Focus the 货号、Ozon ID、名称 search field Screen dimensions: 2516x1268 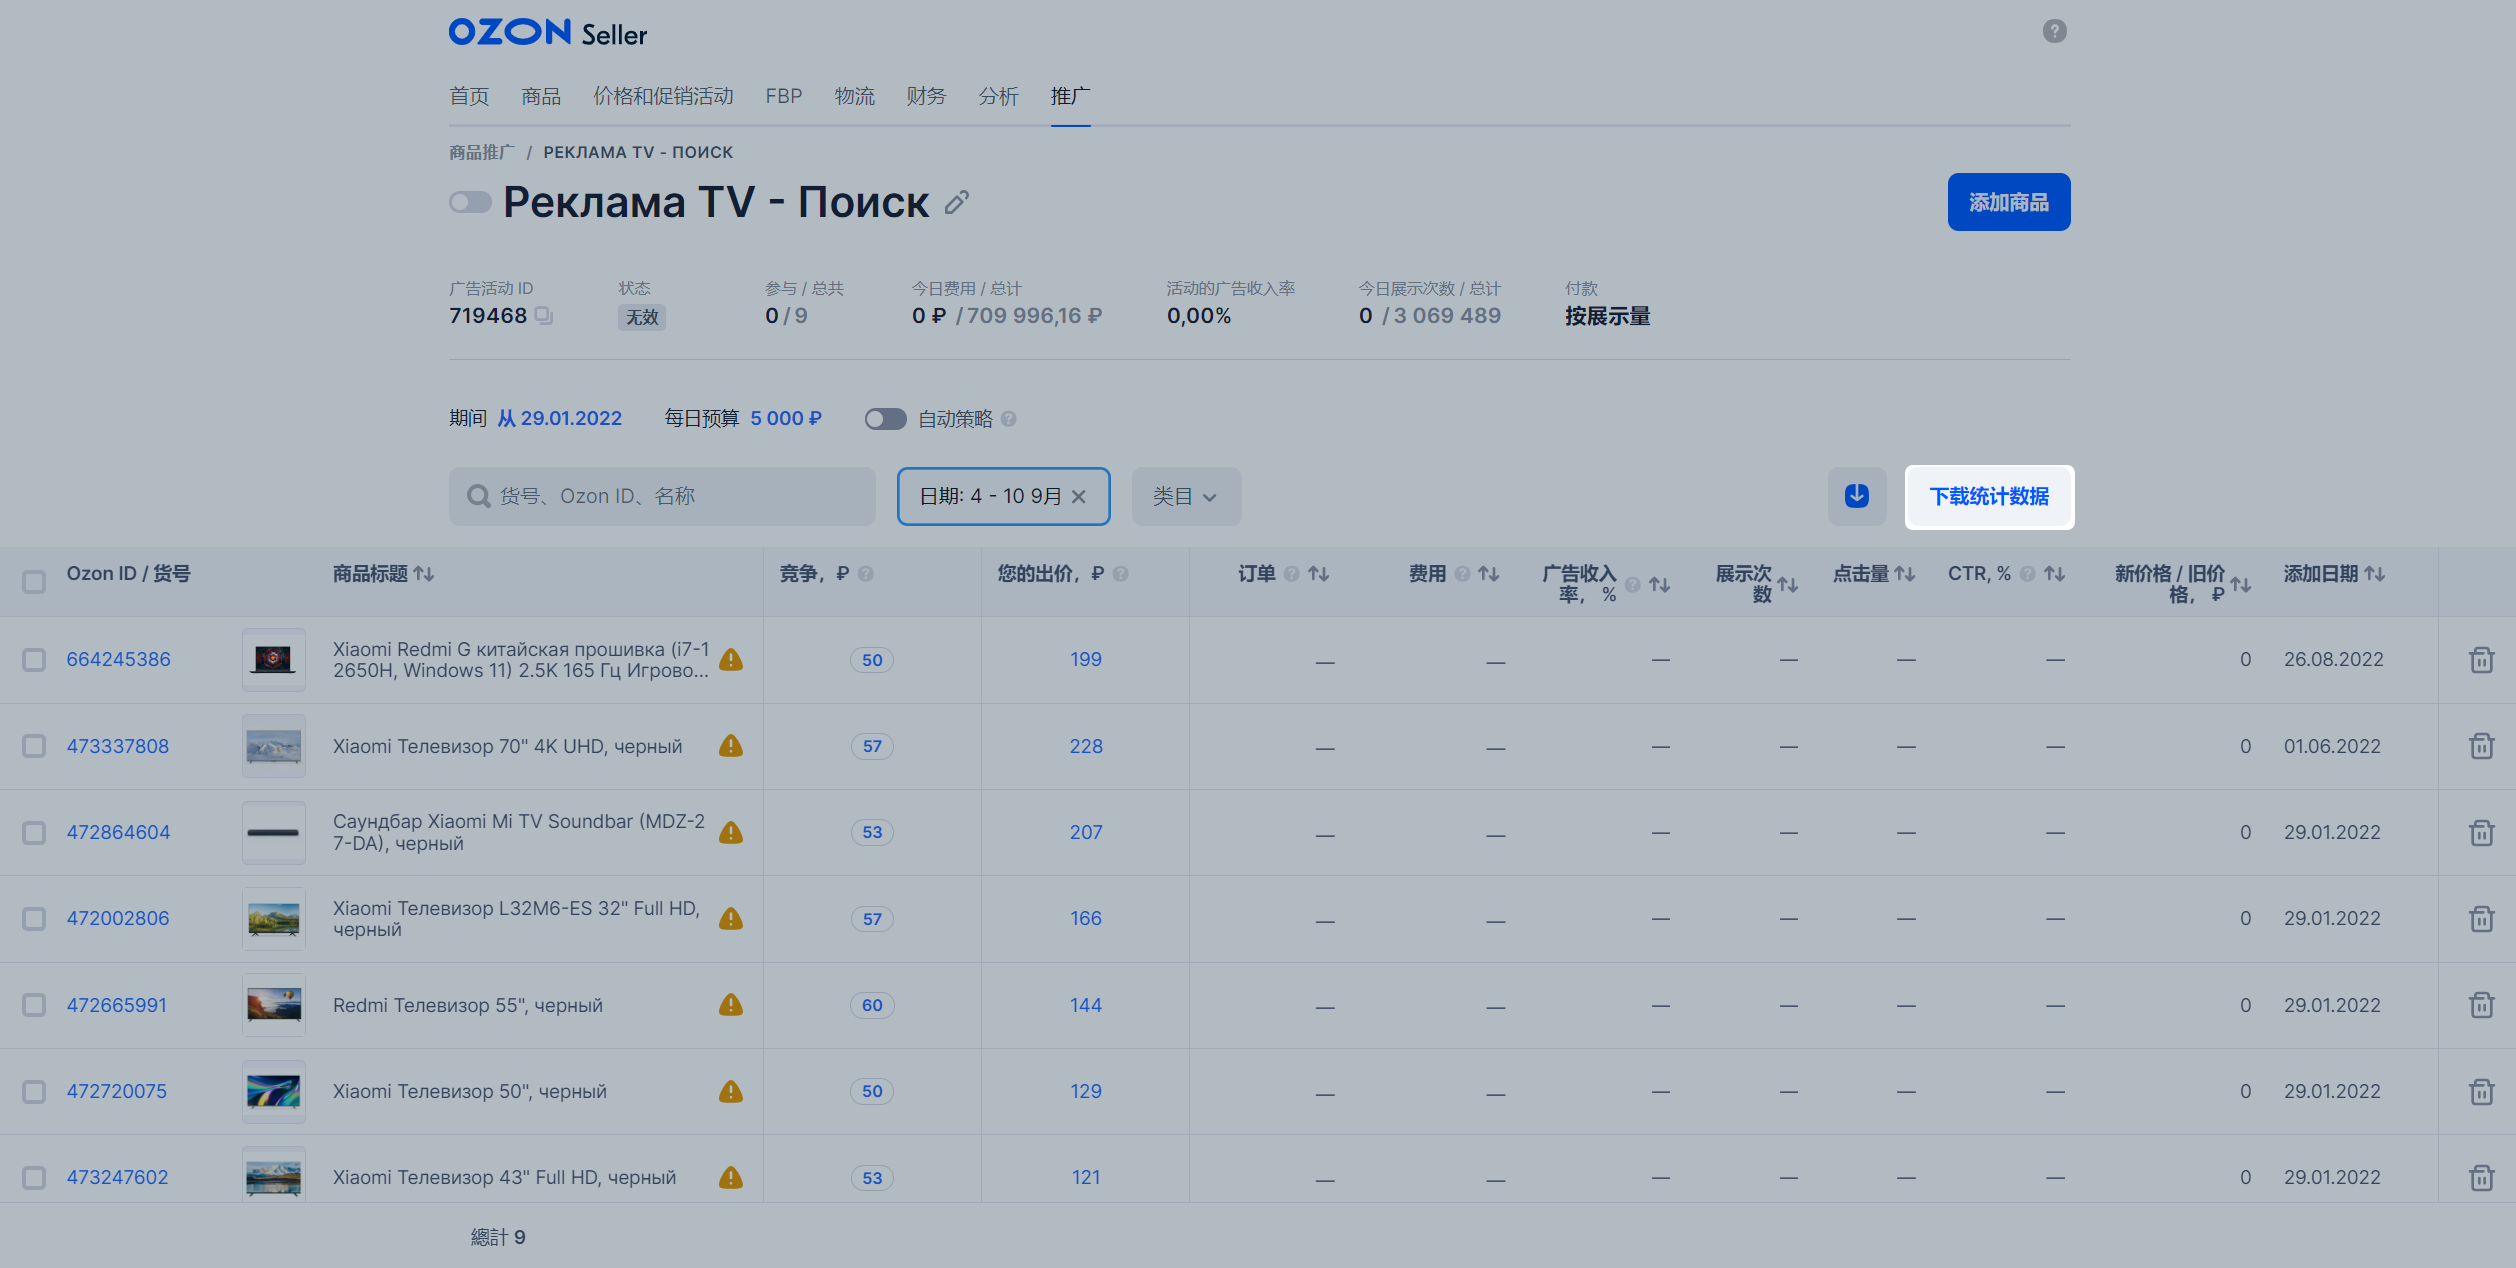tap(662, 497)
